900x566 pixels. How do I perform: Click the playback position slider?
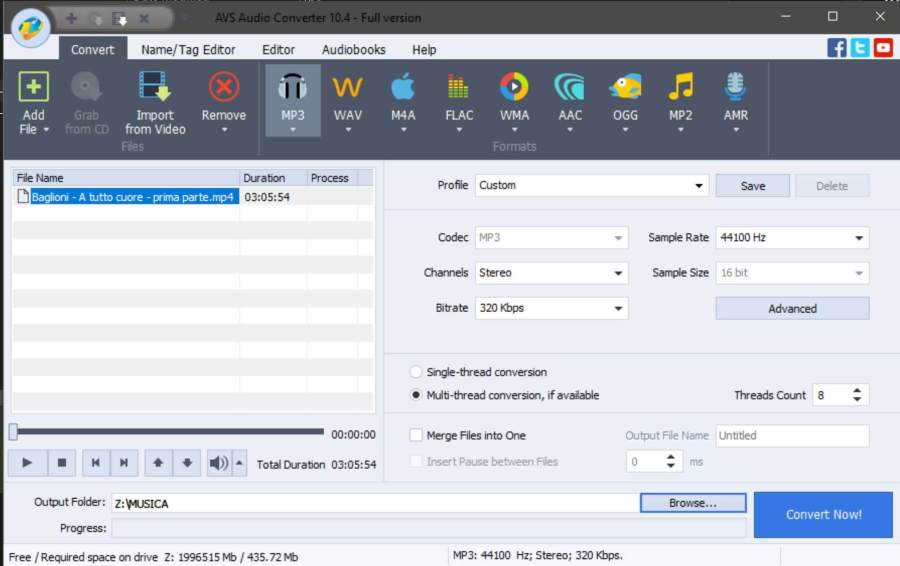coord(166,432)
